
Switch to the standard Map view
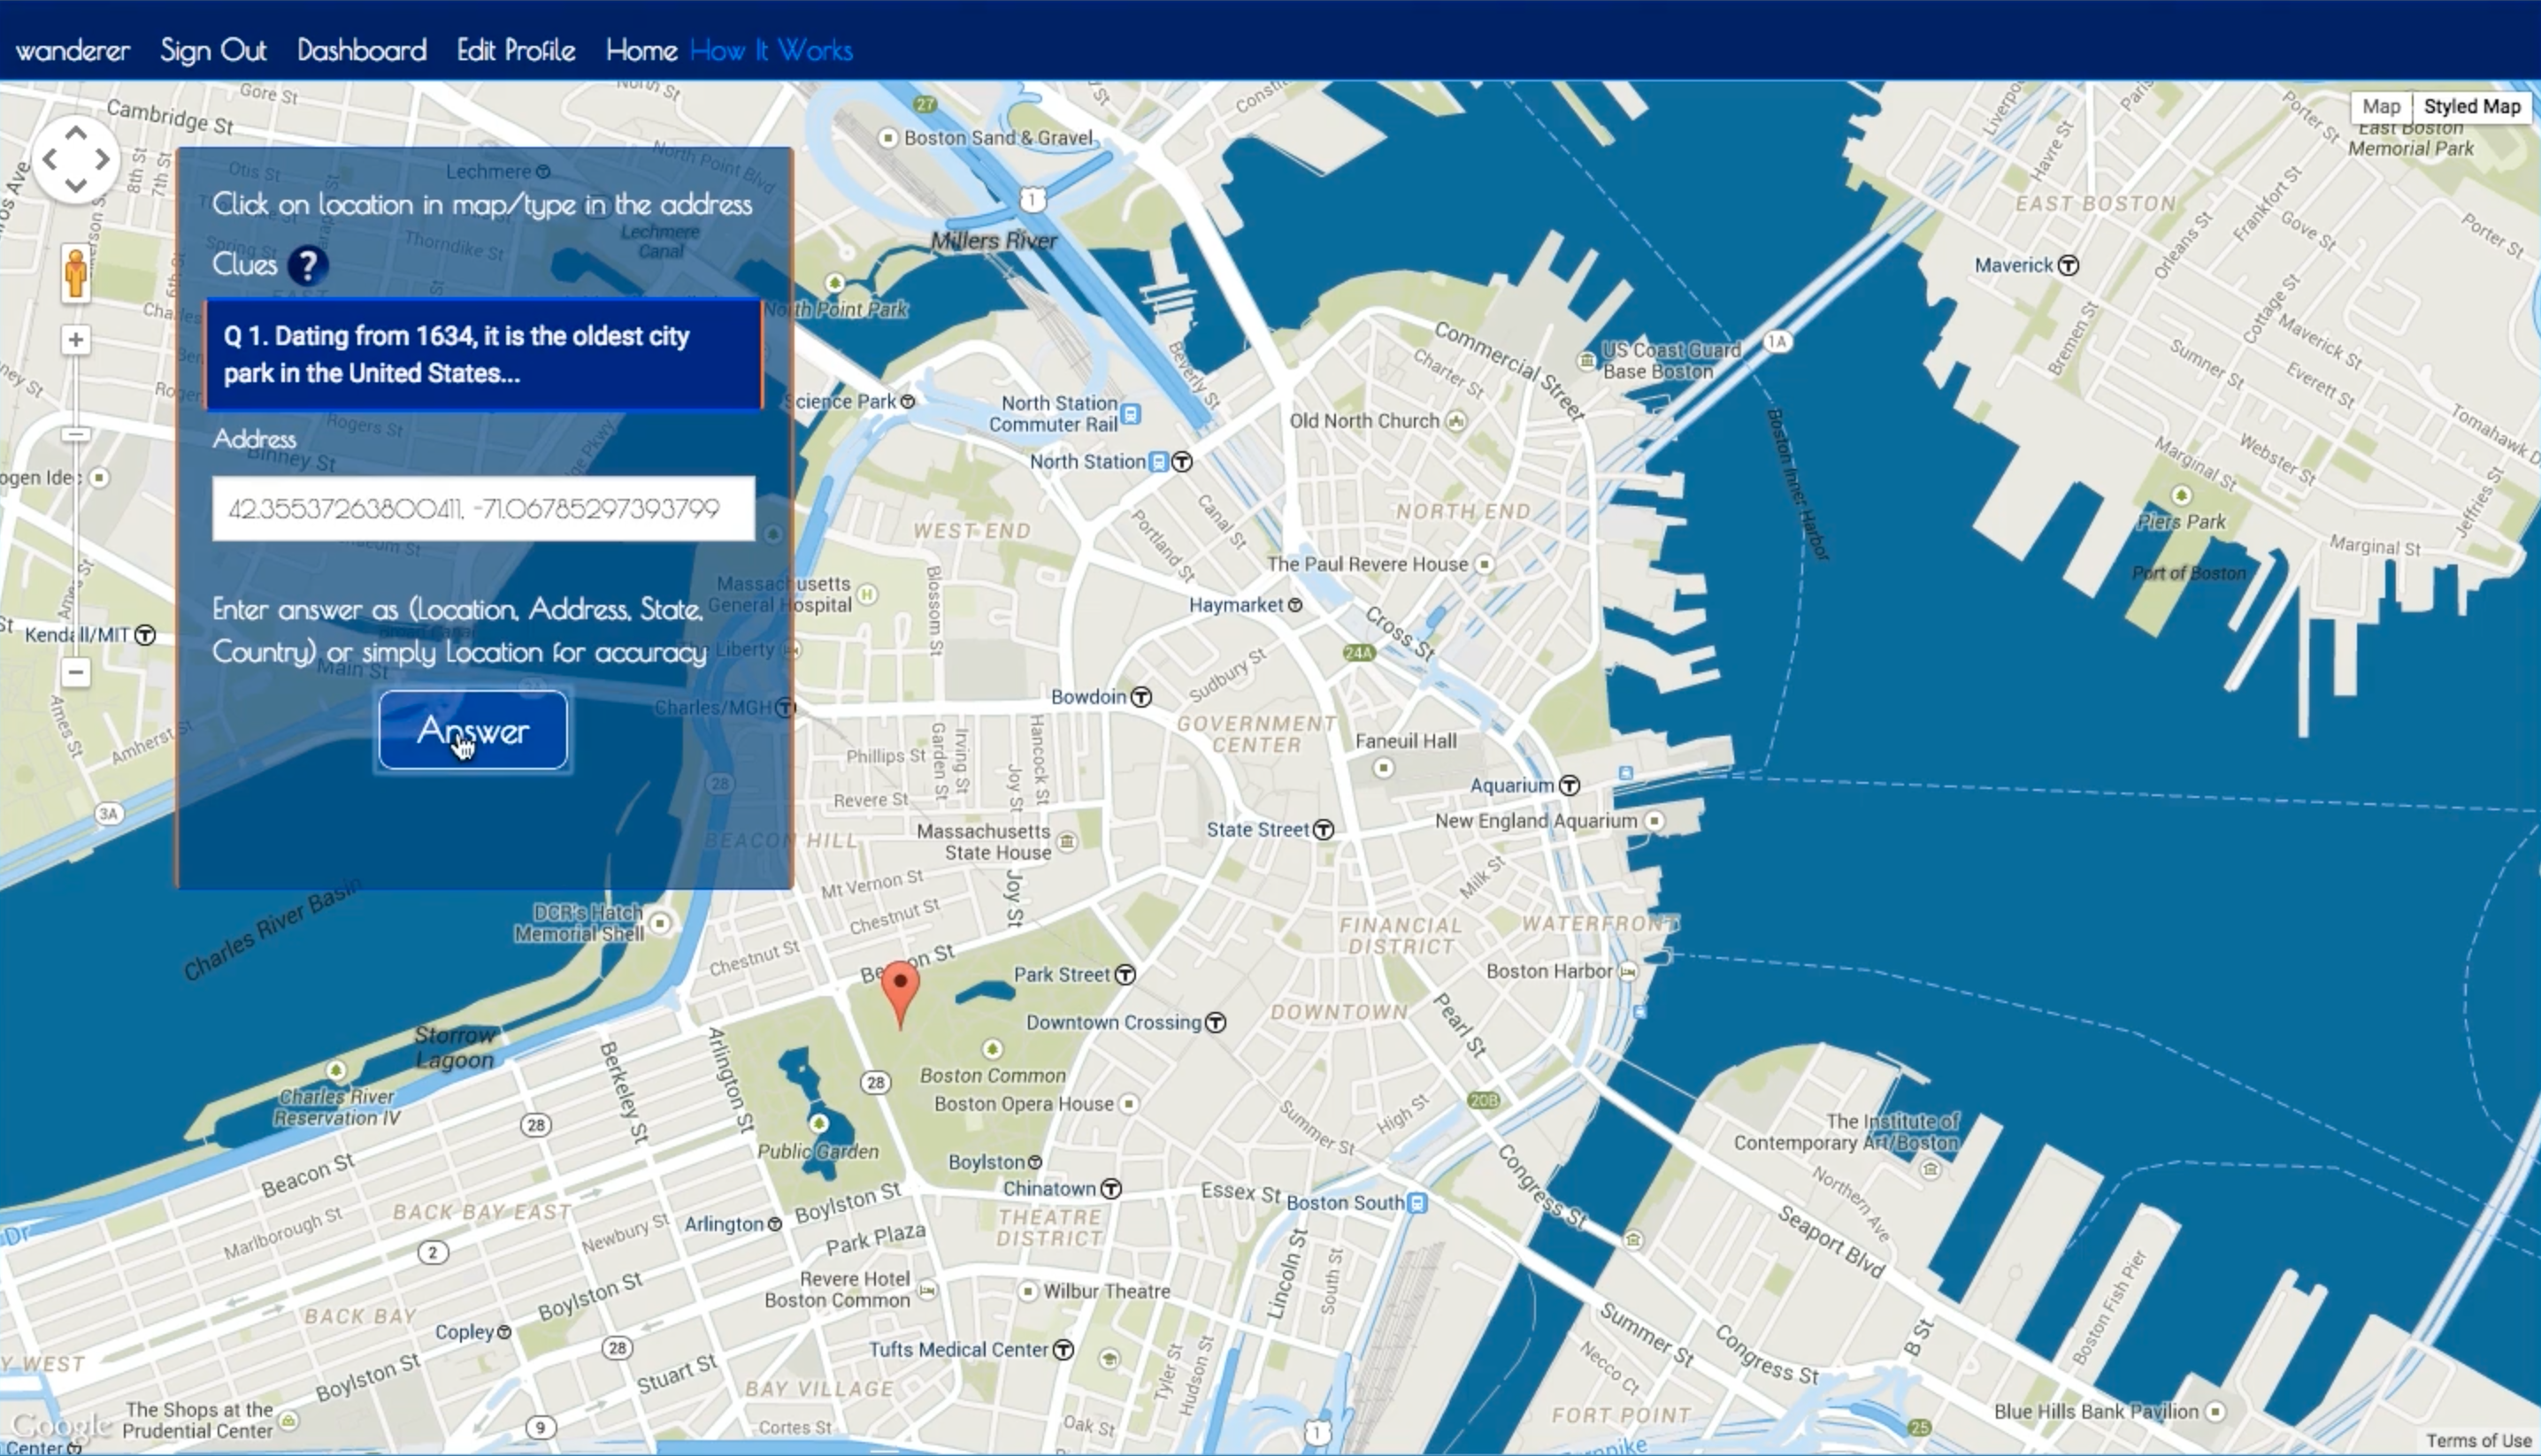[2380, 106]
